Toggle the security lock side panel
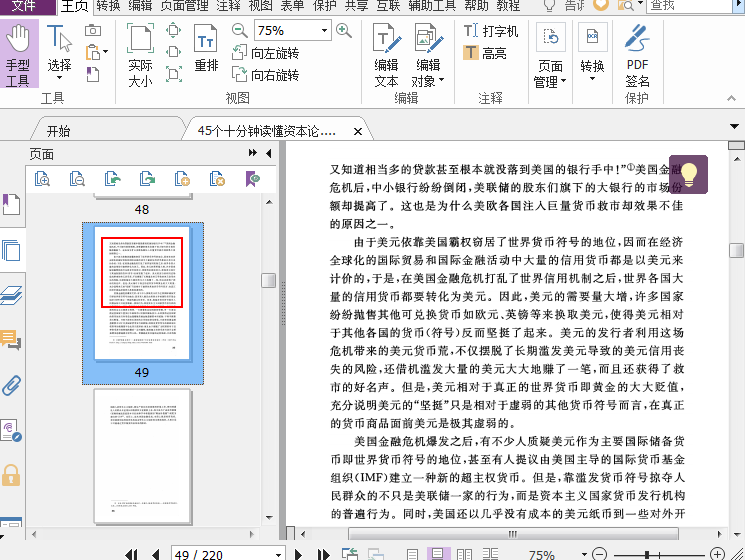745x560 pixels. [x=11, y=475]
